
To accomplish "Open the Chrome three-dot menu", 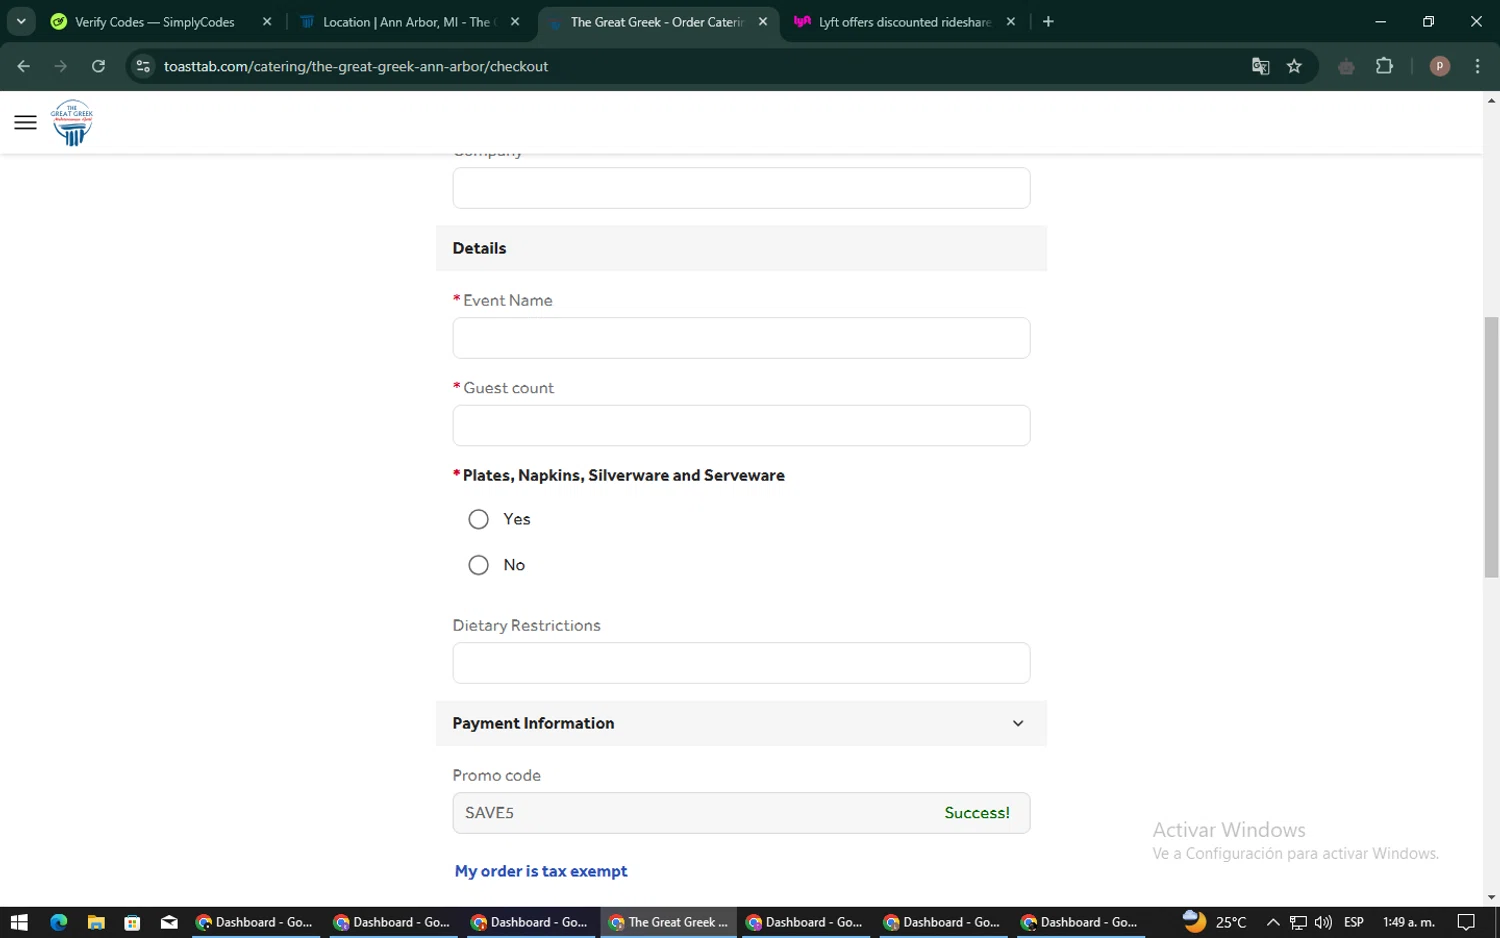I will [x=1477, y=66].
